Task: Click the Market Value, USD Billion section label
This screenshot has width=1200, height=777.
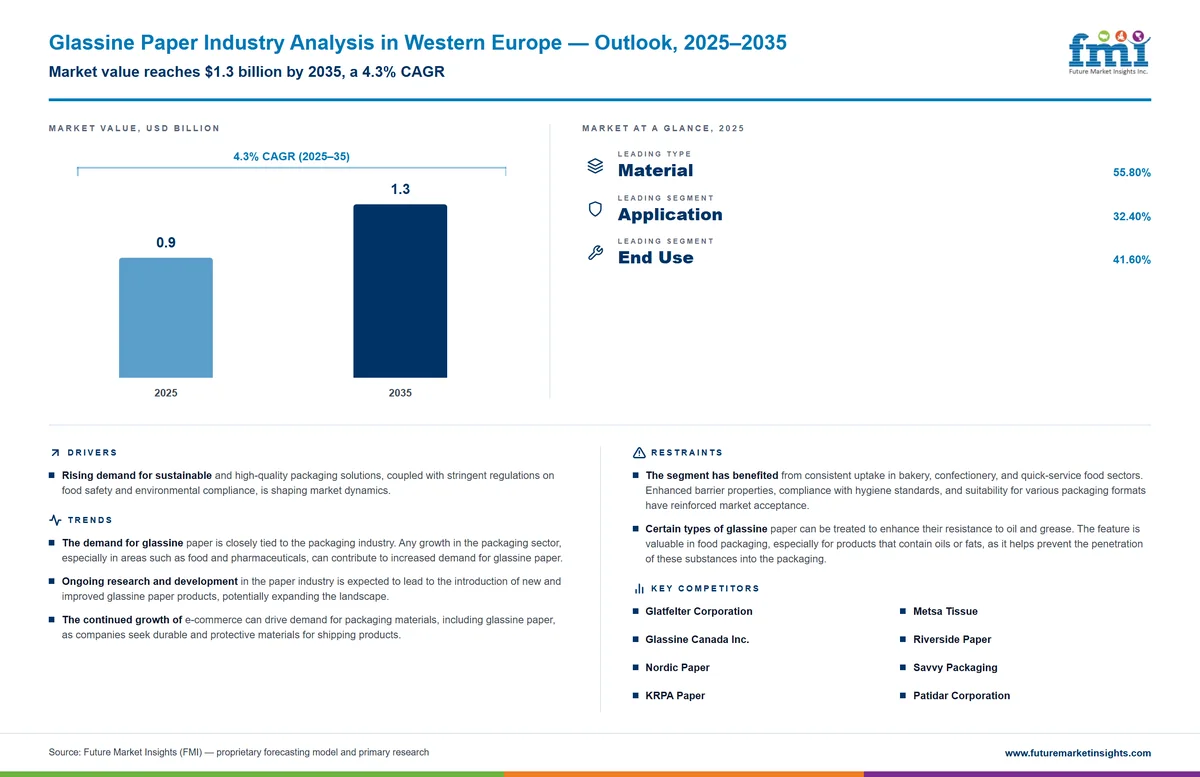Action: [x=134, y=129]
